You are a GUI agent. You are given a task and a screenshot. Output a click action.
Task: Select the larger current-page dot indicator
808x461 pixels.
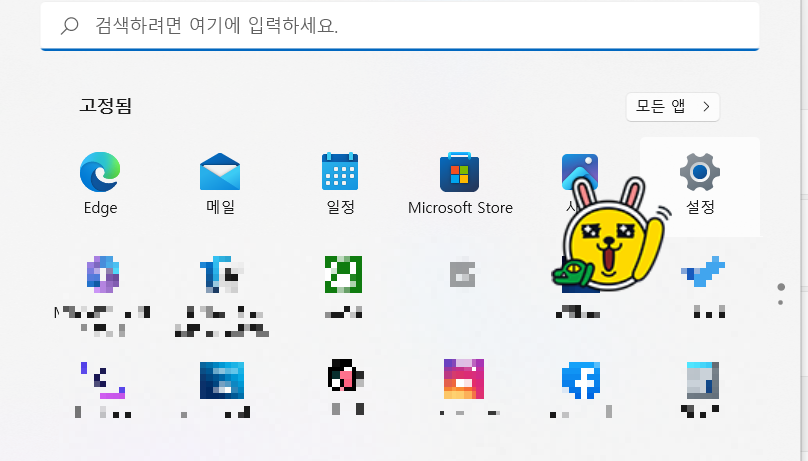[781, 287]
